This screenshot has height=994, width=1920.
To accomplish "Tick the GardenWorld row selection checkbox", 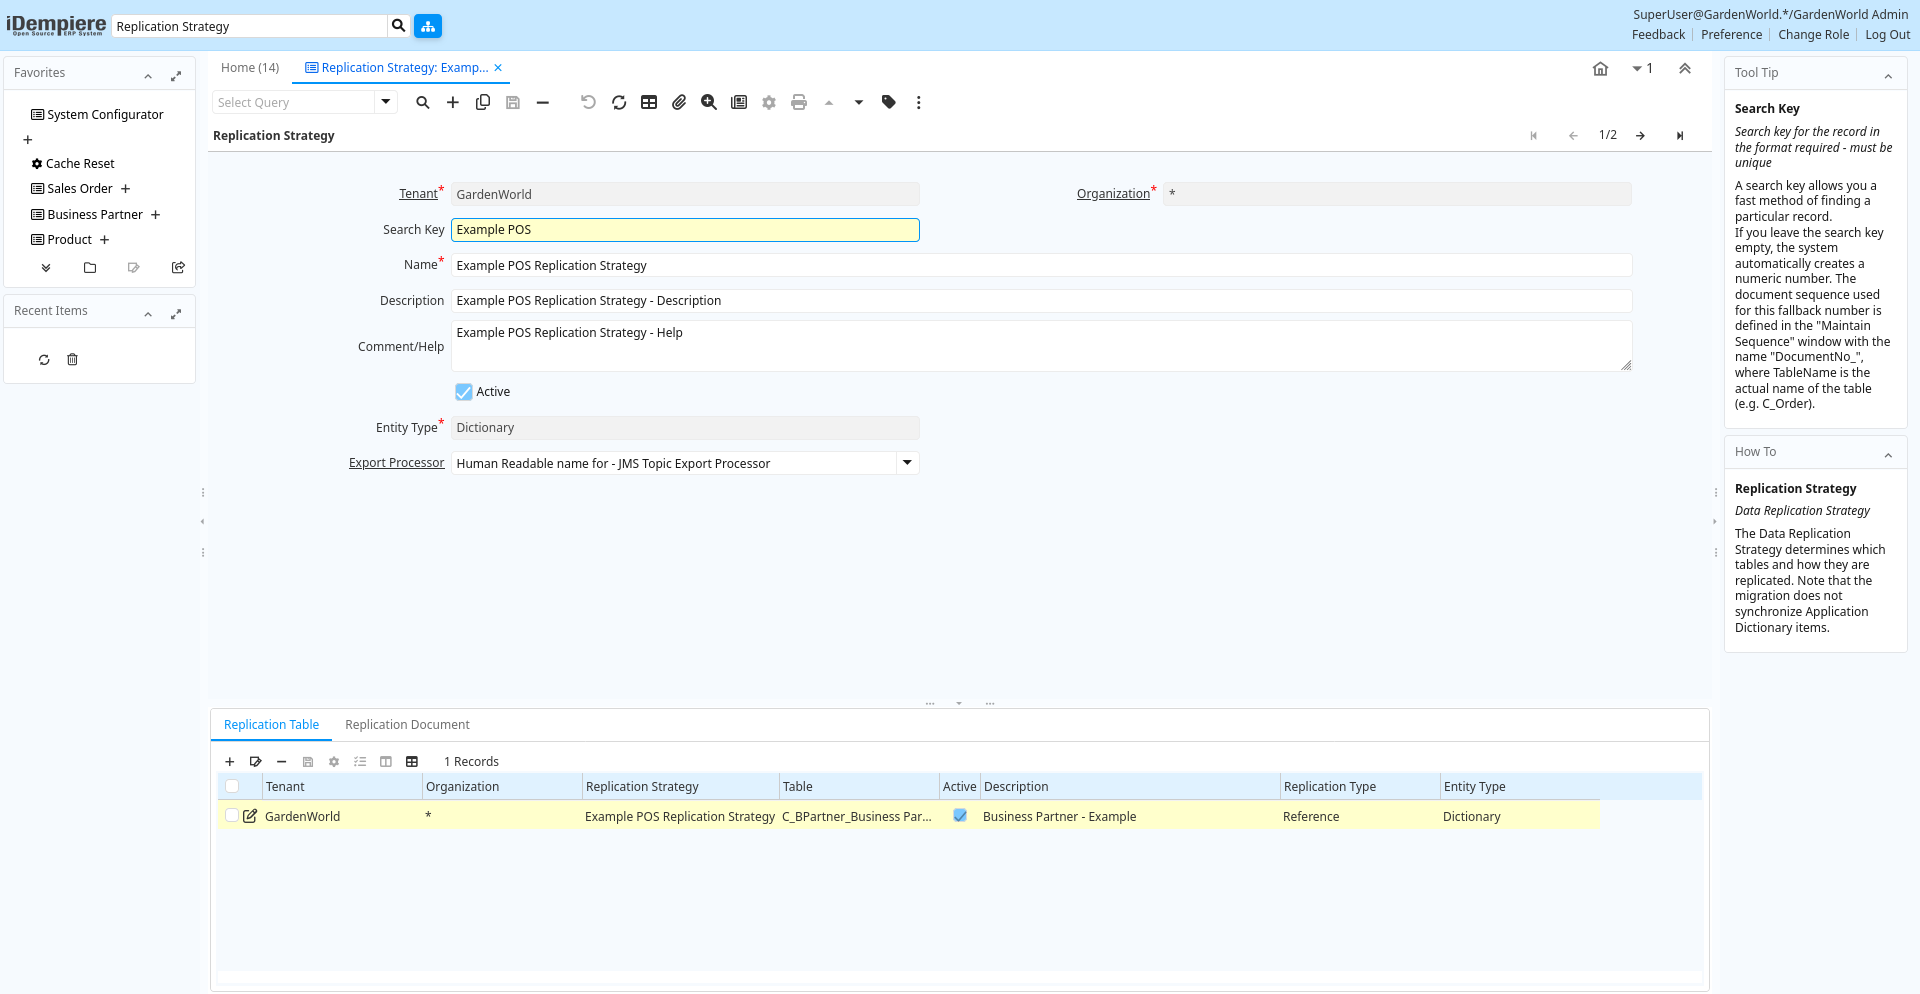I will point(232,816).
